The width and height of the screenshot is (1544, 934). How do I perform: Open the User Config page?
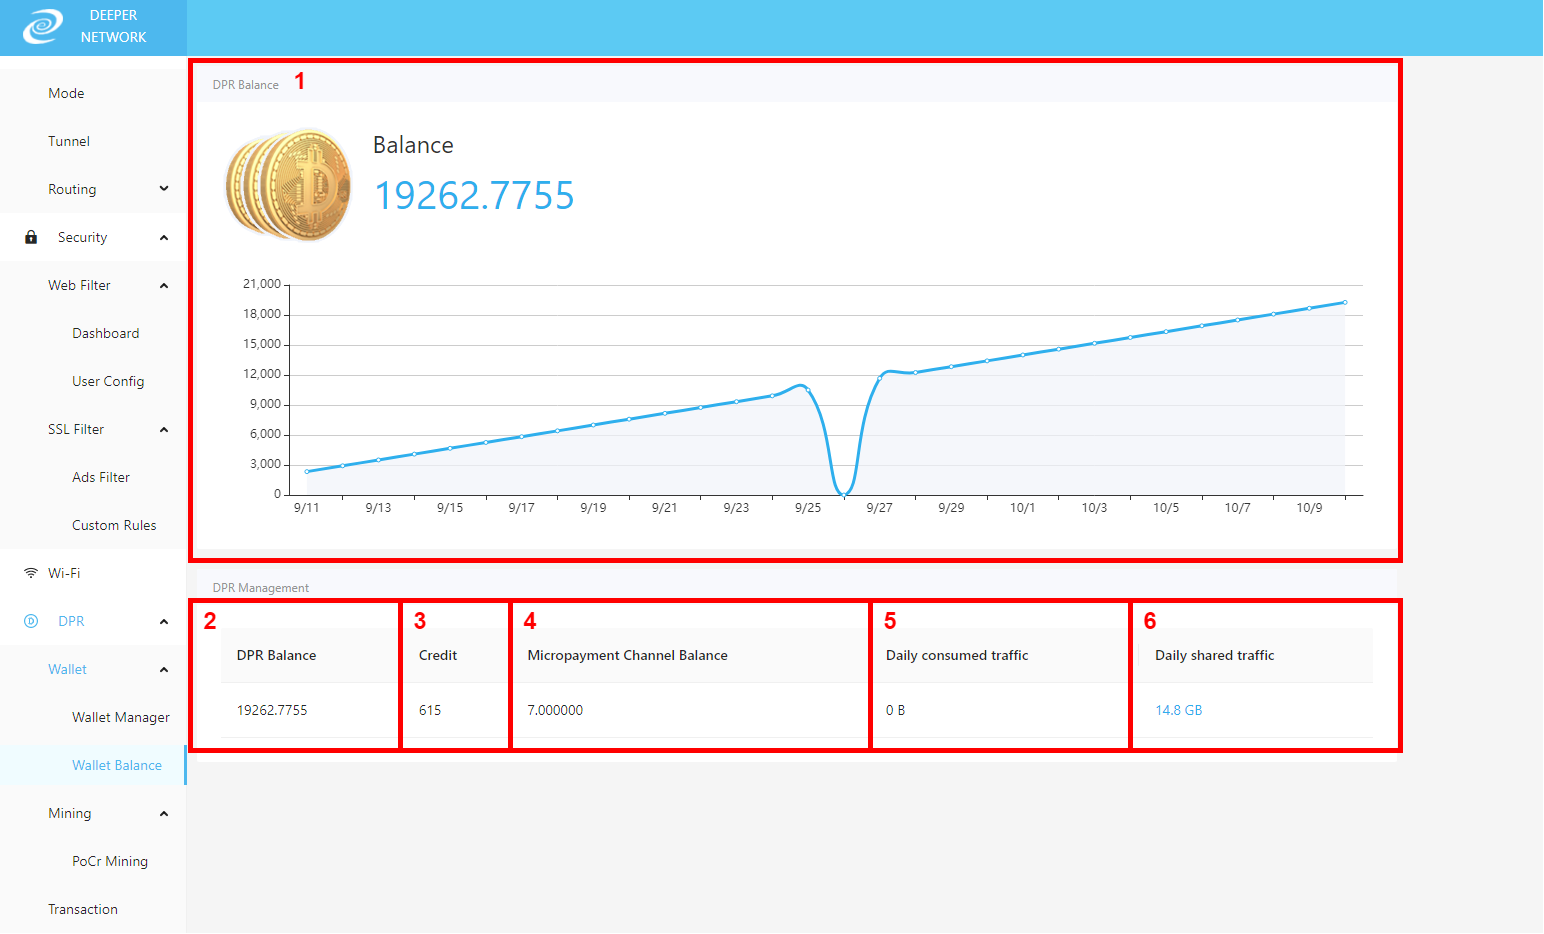pos(108,381)
